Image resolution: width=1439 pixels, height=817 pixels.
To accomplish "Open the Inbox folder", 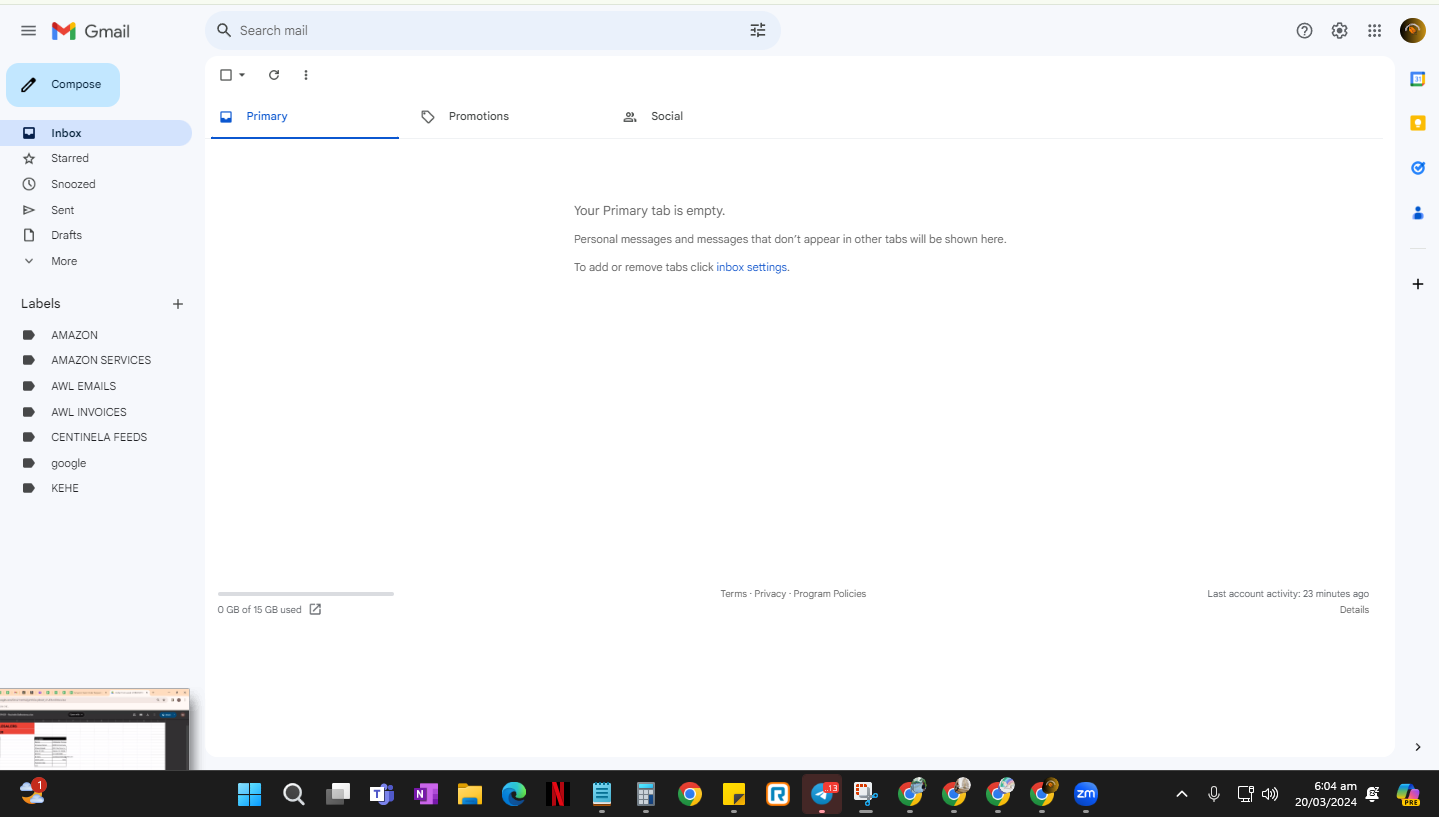I will coord(96,133).
